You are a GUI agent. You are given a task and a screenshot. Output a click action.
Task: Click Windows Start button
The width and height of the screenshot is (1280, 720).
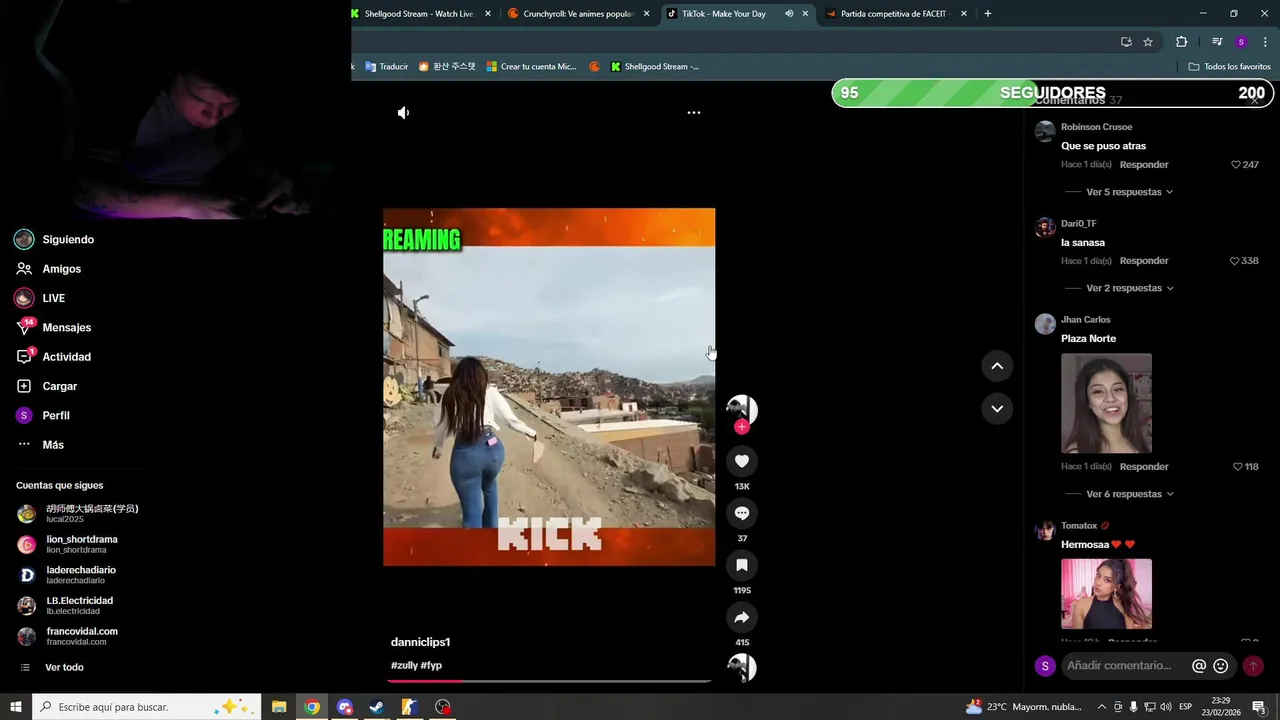point(16,707)
